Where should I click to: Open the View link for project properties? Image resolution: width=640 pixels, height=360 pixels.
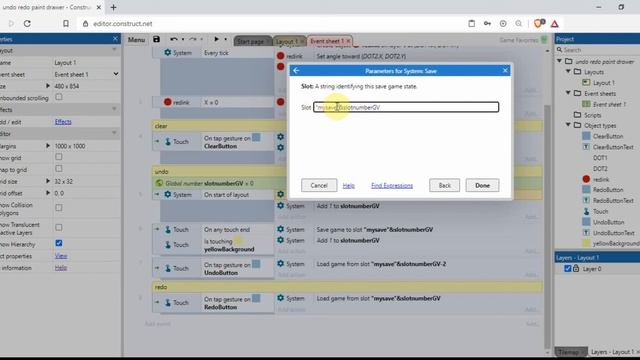61,256
